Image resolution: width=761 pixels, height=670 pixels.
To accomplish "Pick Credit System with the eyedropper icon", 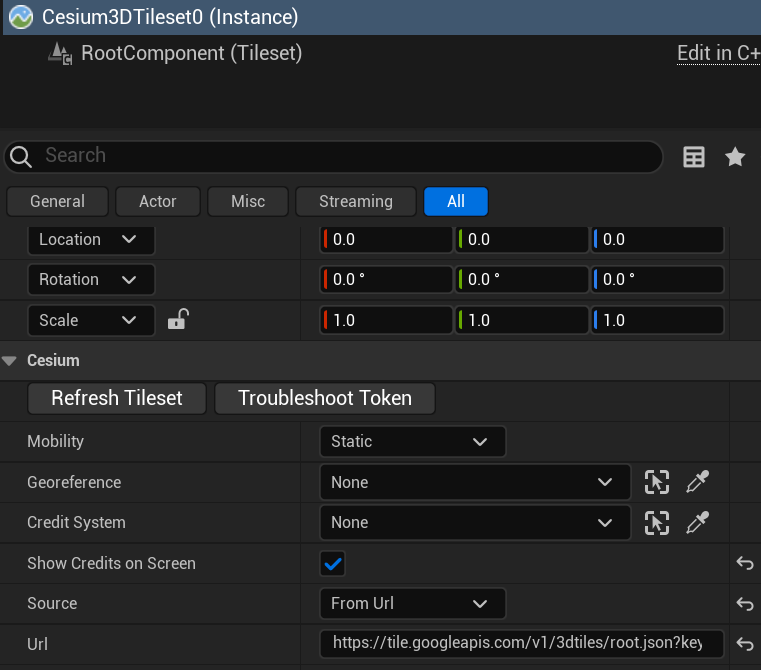I will [x=697, y=522].
